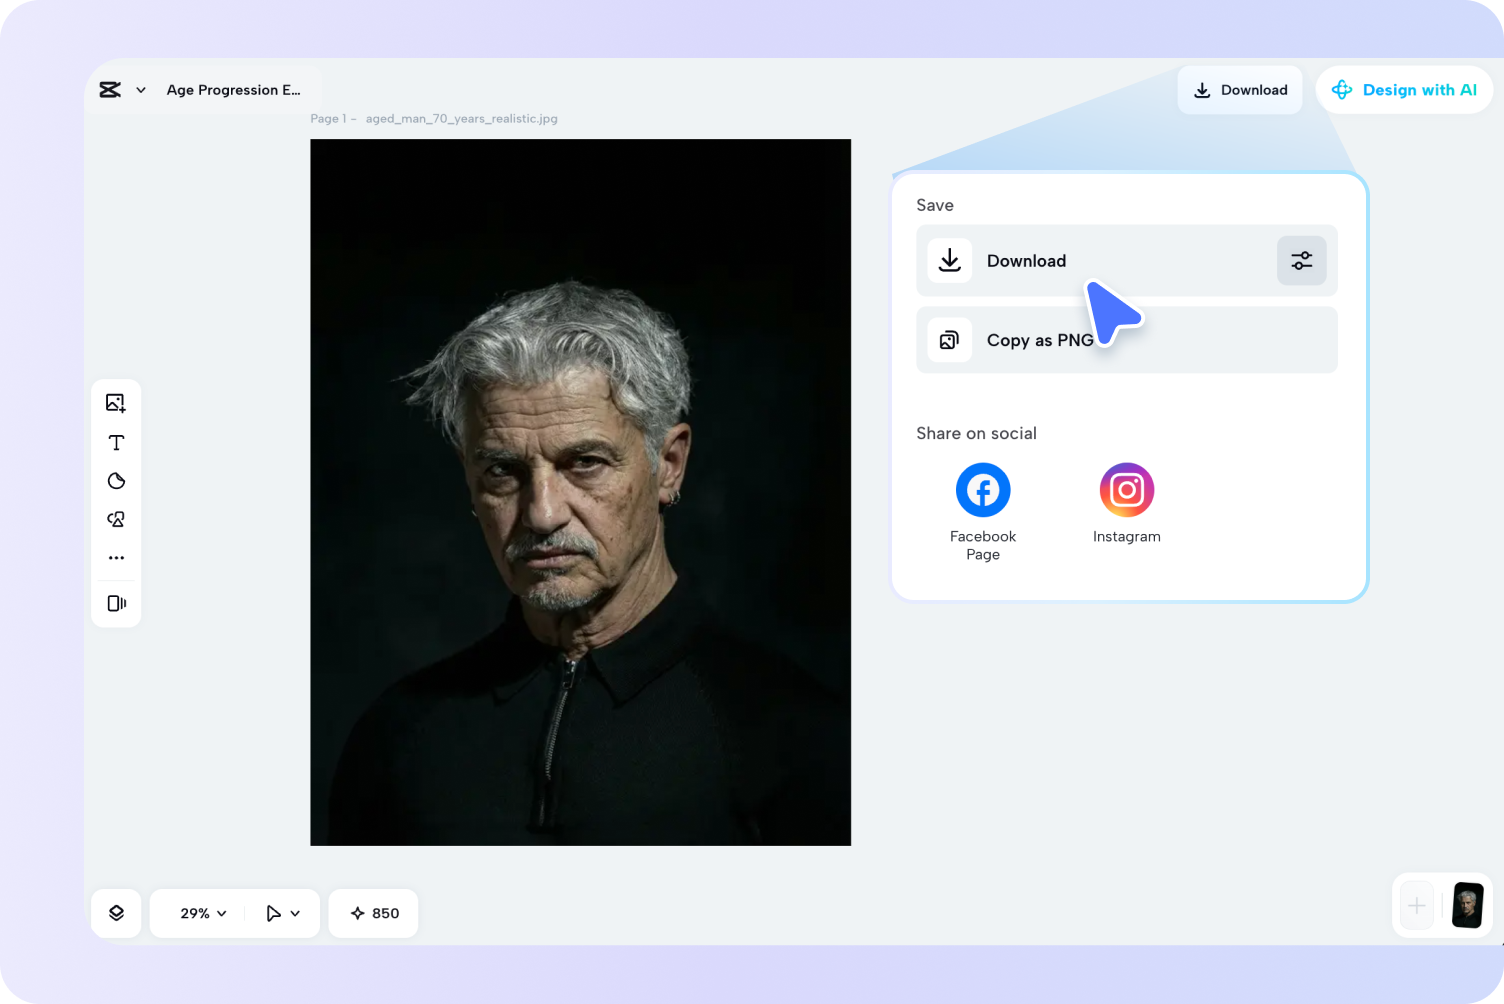The image size is (1504, 1004).
Task: Select the shapes tool in sidebar
Action: [x=116, y=519]
